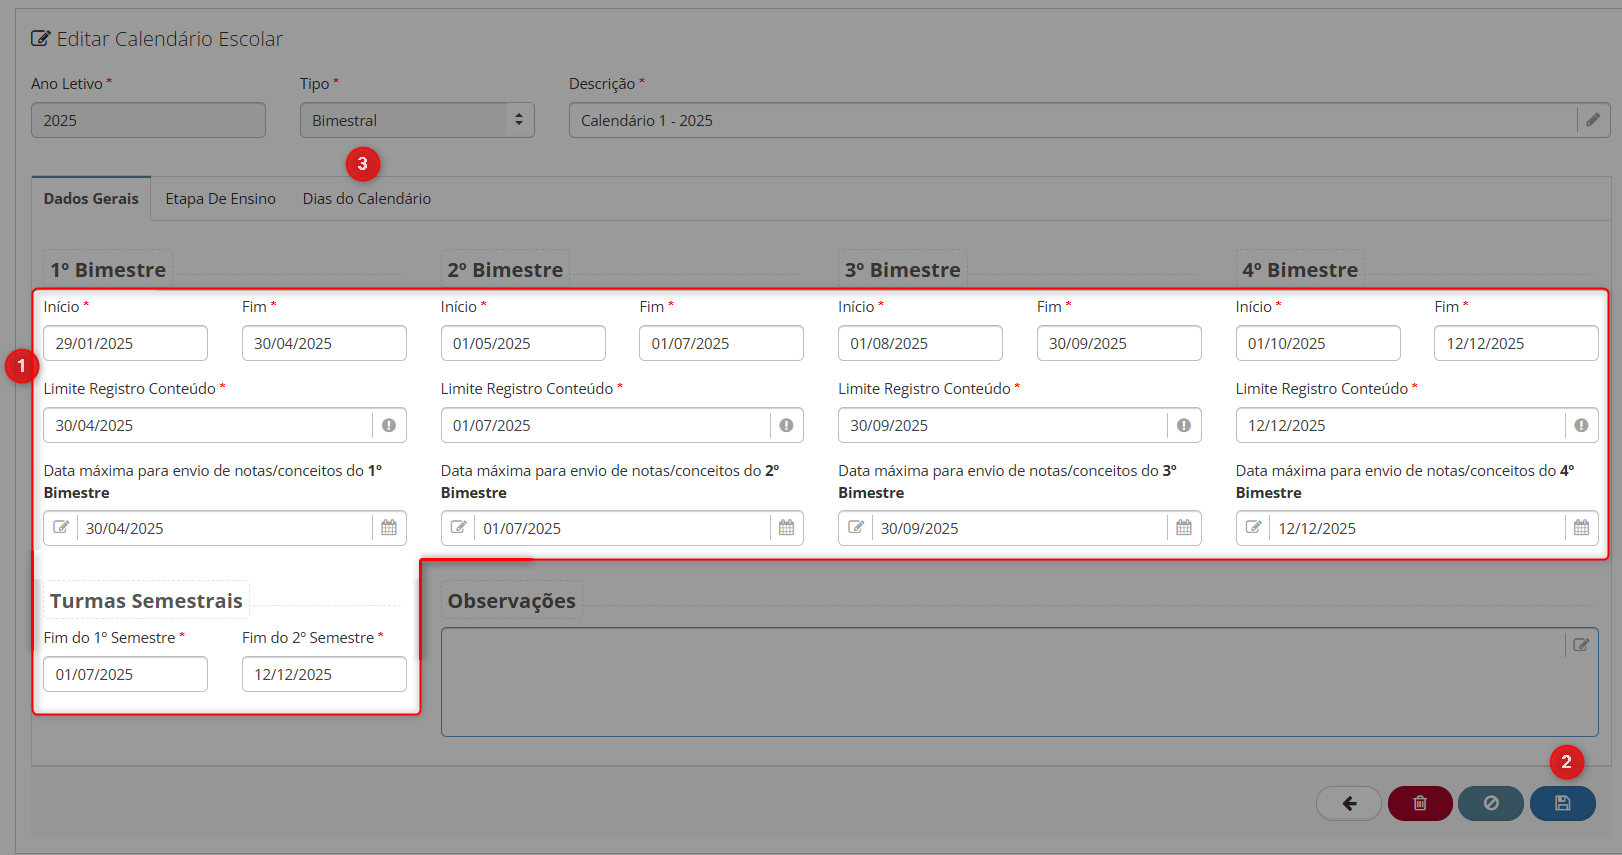The height and width of the screenshot is (855, 1622).
Task: Open calendar picker for 1º Bimestre notas date
Action: tap(389, 528)
